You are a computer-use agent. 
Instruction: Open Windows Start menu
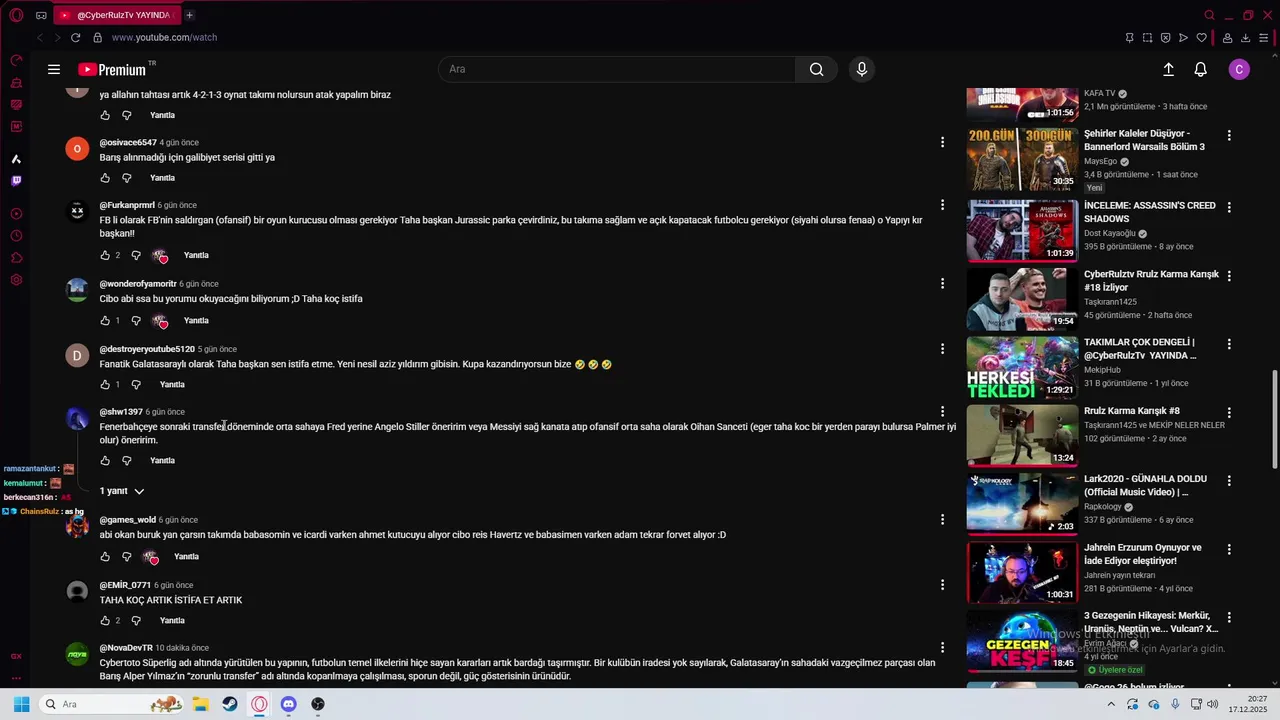21,704
